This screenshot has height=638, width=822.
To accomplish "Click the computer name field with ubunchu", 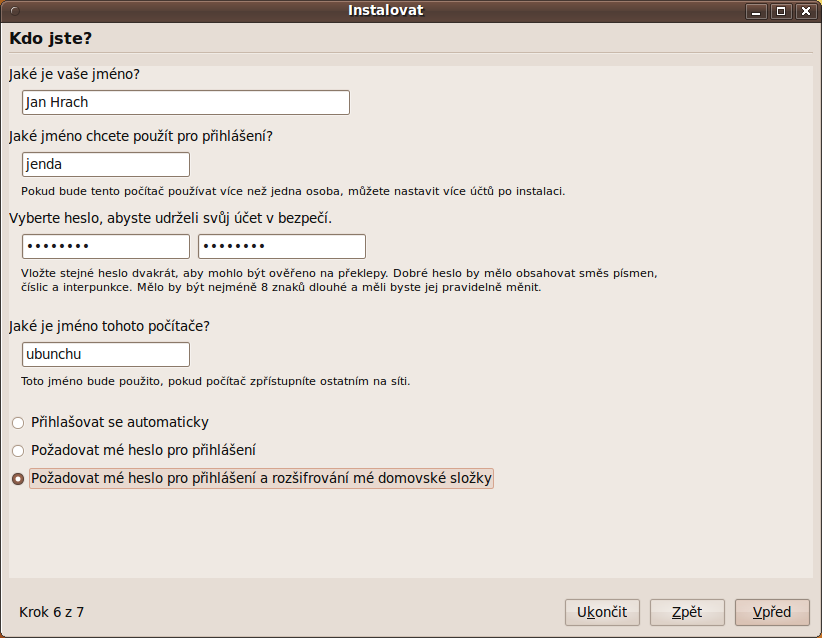I will click(106, 354).
